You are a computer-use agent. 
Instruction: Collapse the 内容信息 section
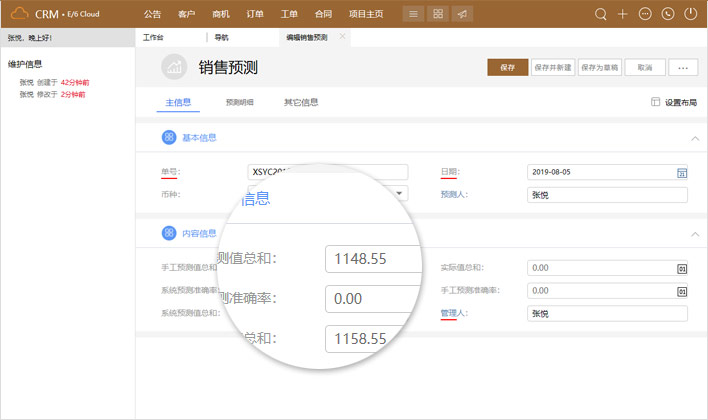coord(694,234)
